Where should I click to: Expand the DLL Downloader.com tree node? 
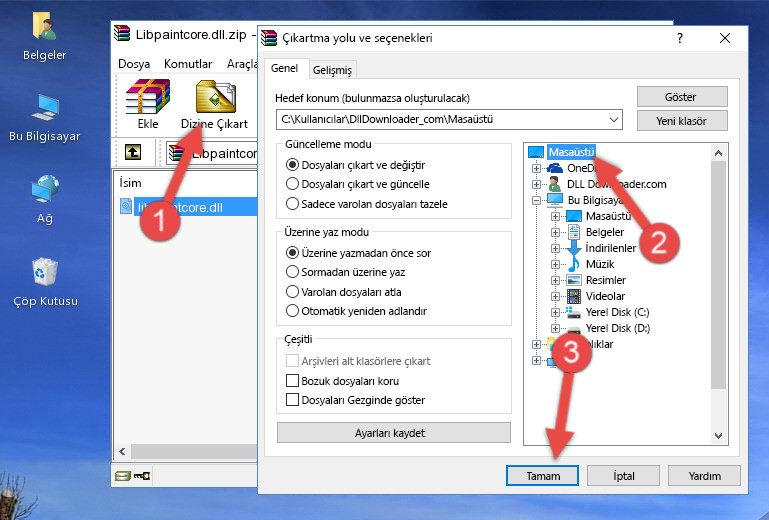537,184
